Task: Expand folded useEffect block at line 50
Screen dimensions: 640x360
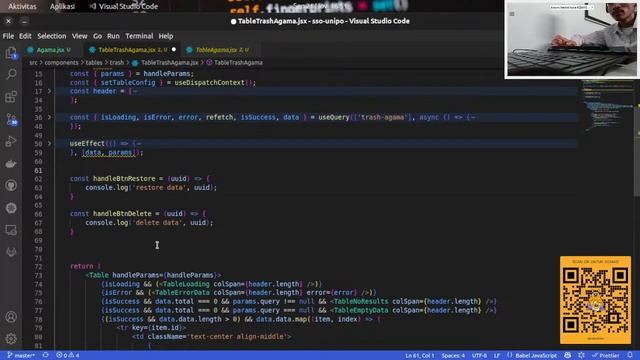Action: pyautogui.click(x=50, y=143)
